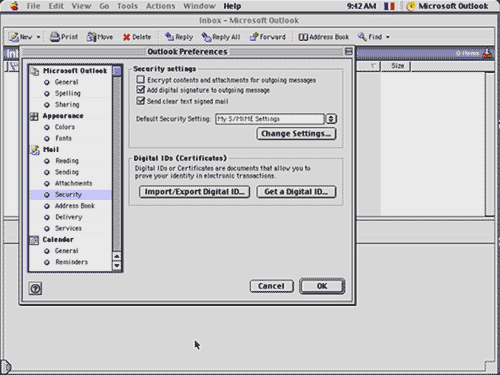The image size is (500, 375).
Task: Click the Reply All toolbar icon
Action: click(206, 37)
